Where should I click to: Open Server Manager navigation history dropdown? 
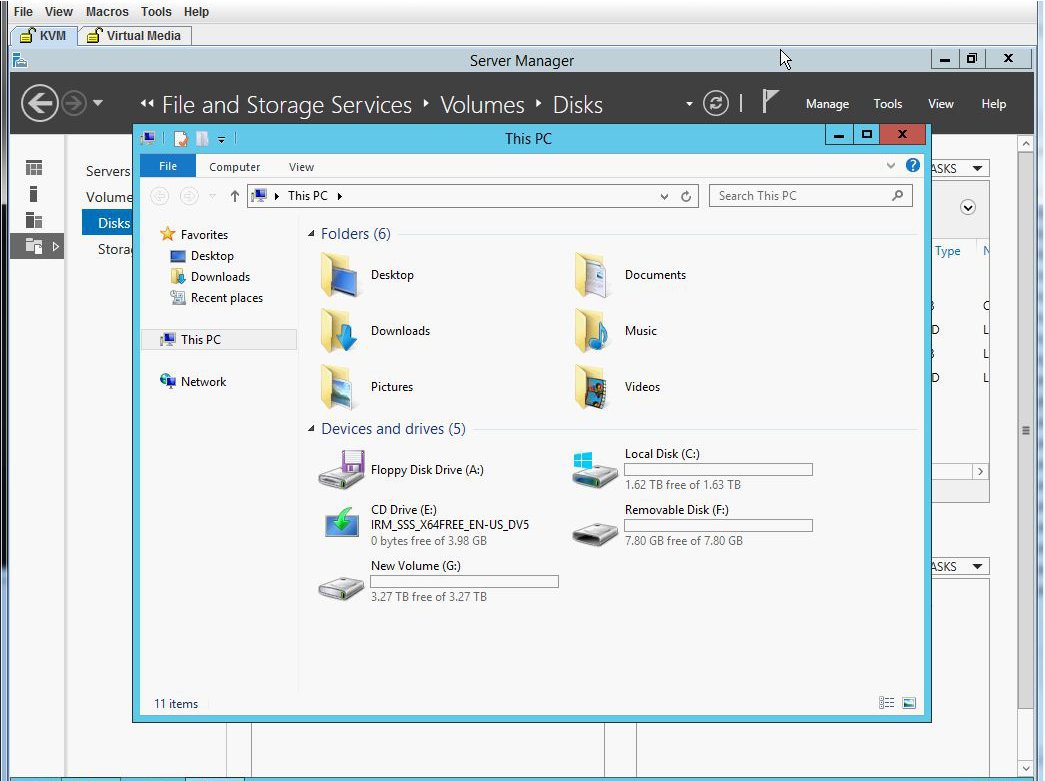pos(98,103)
